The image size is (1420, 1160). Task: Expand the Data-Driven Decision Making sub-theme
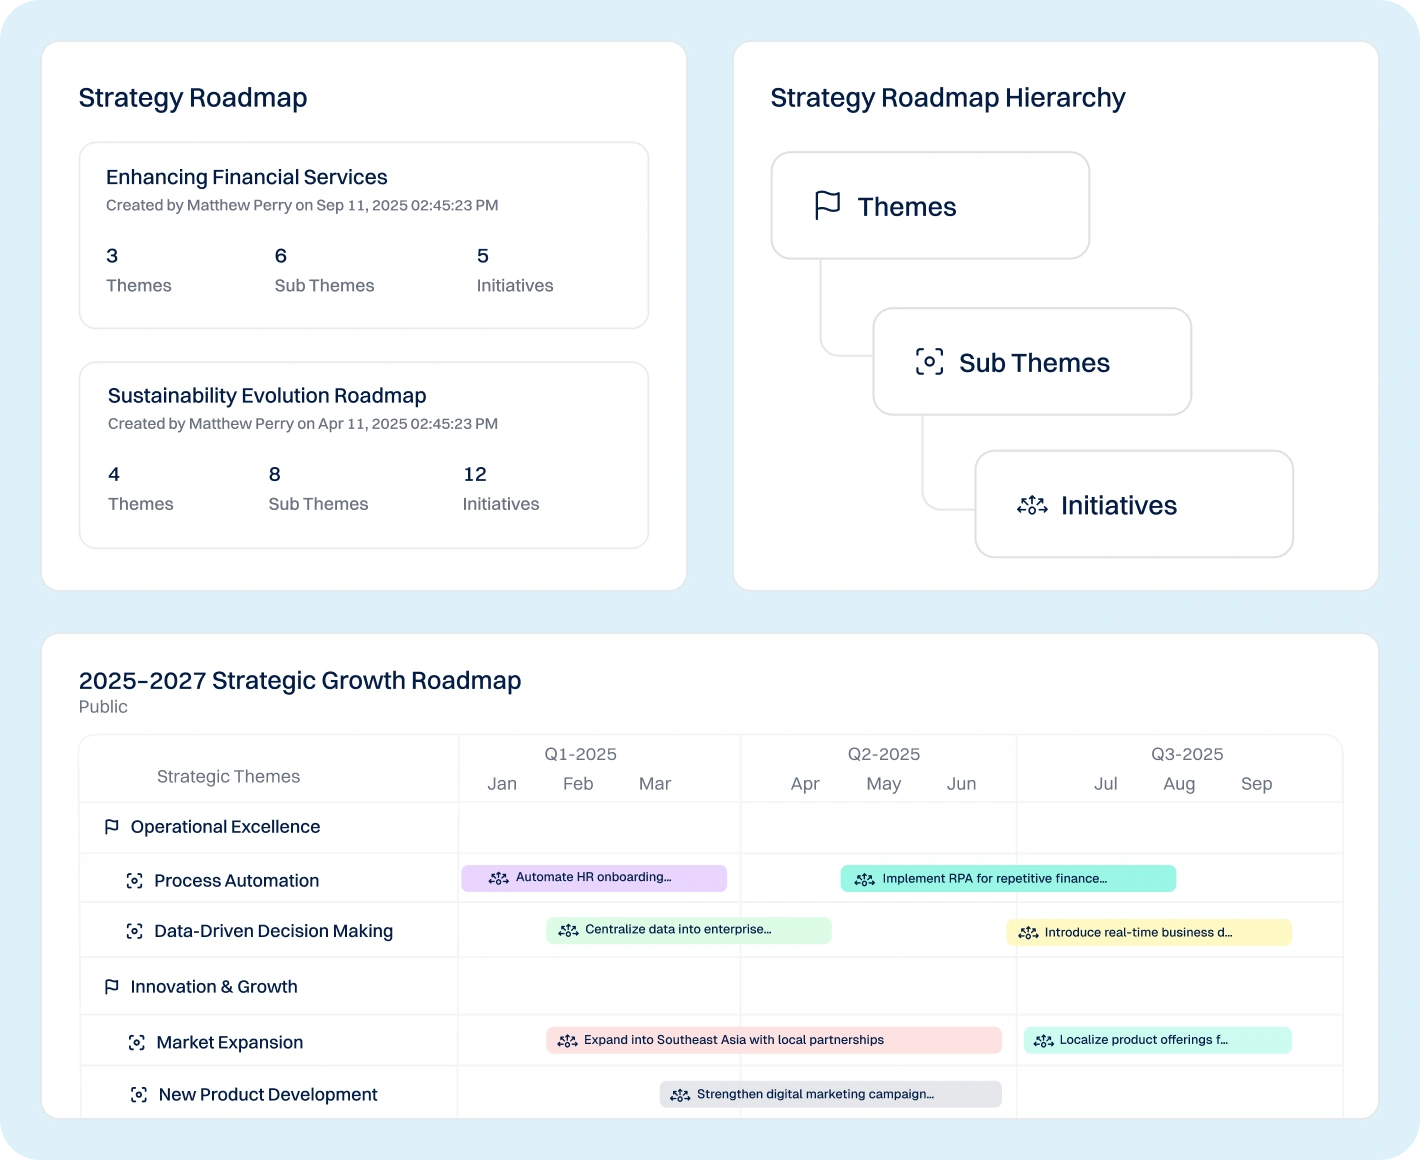273,931
